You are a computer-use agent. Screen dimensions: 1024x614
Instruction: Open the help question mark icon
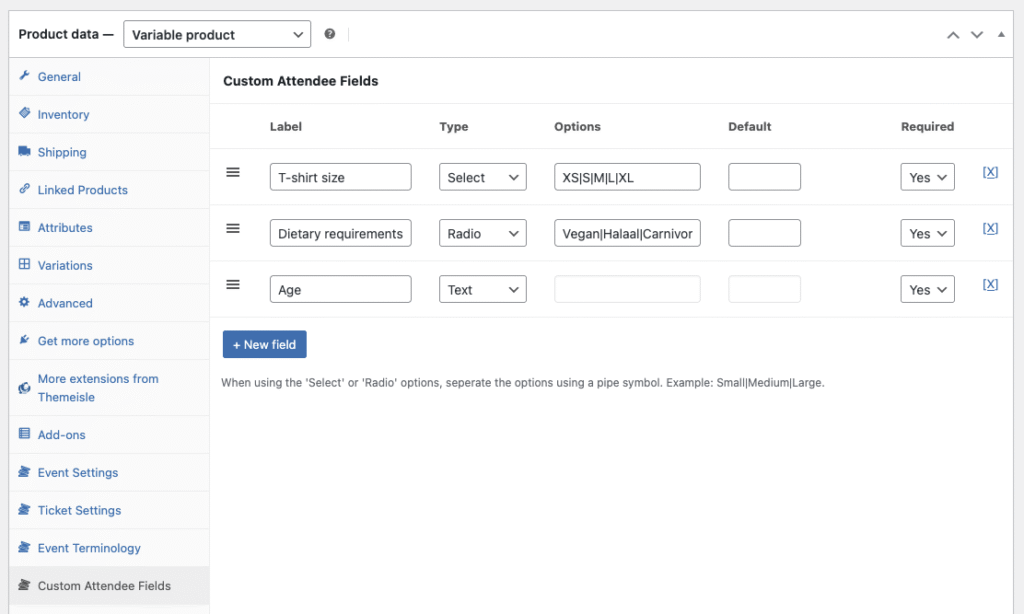coord(329,33)
